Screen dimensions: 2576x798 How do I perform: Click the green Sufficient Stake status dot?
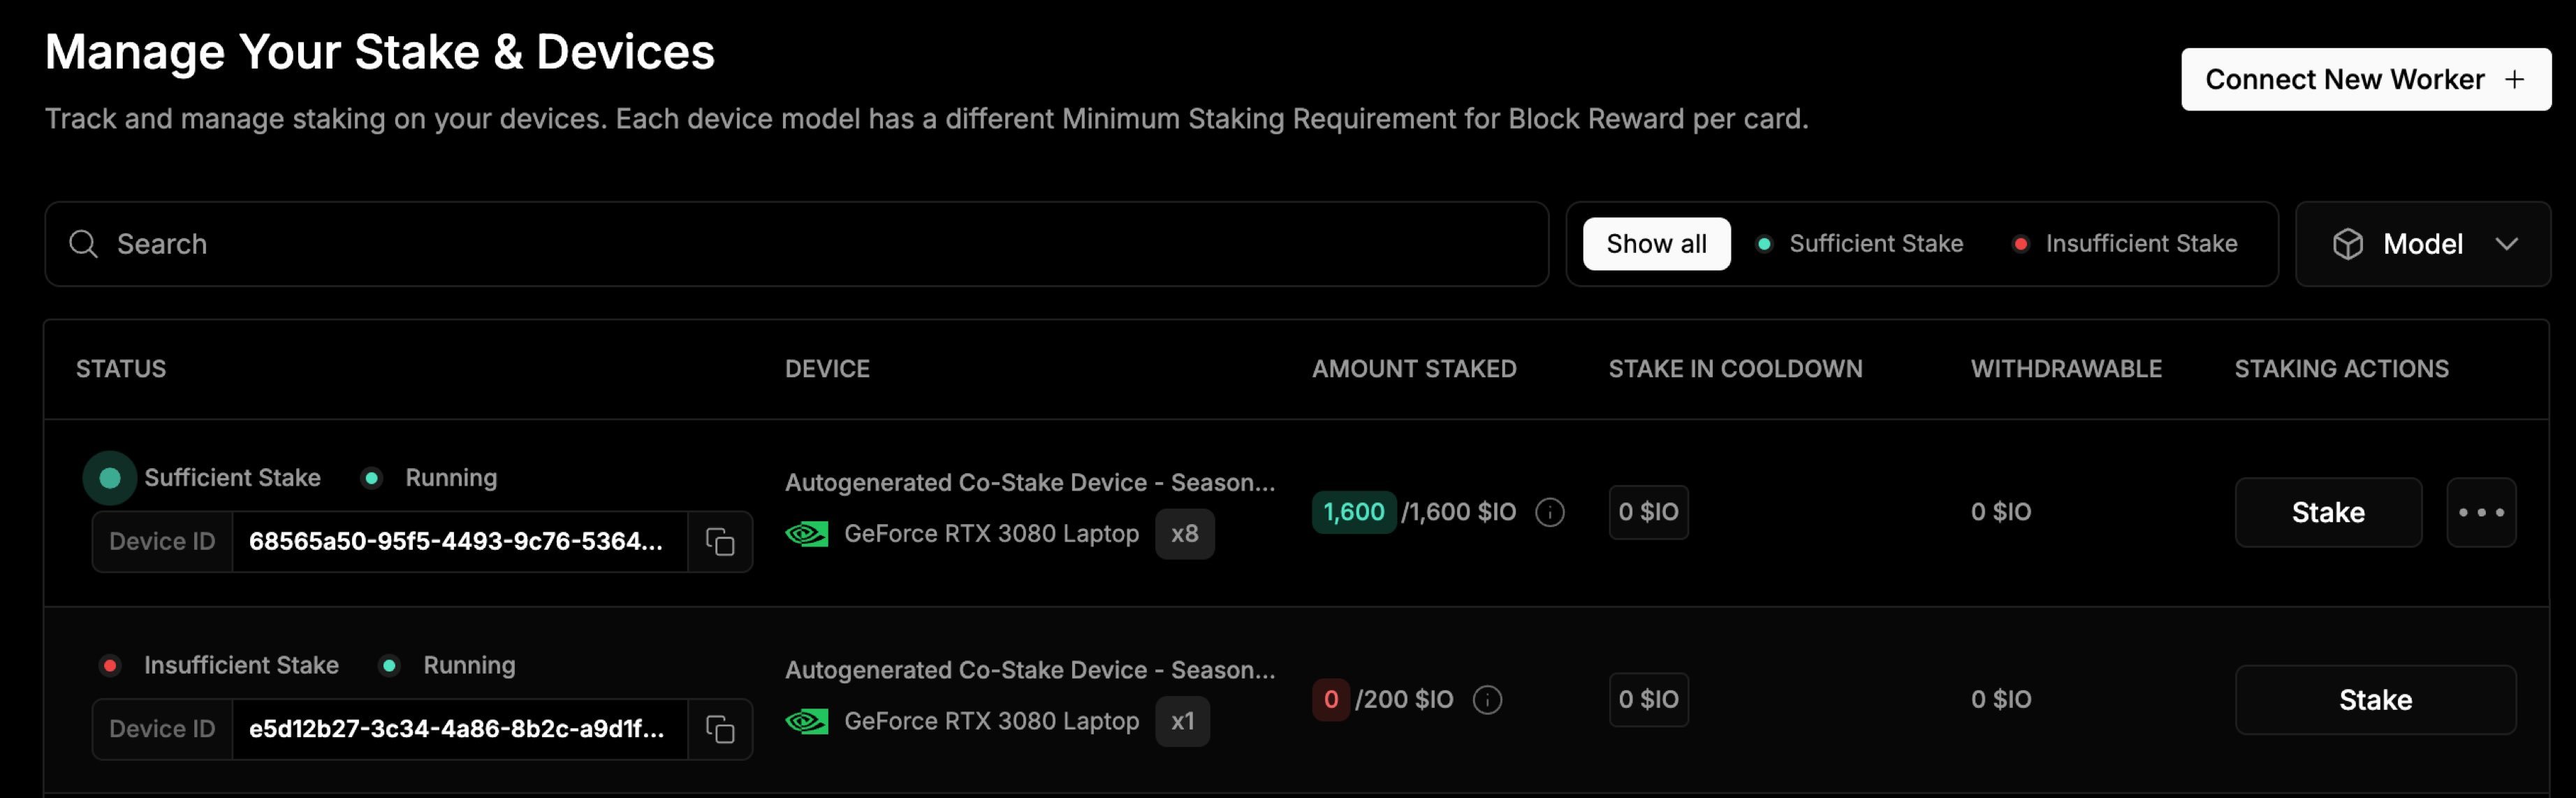[110, 478]
